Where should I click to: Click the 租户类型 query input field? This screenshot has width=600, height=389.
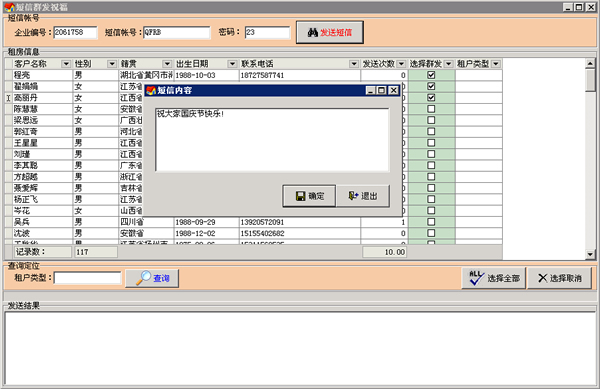pos(88,278)
